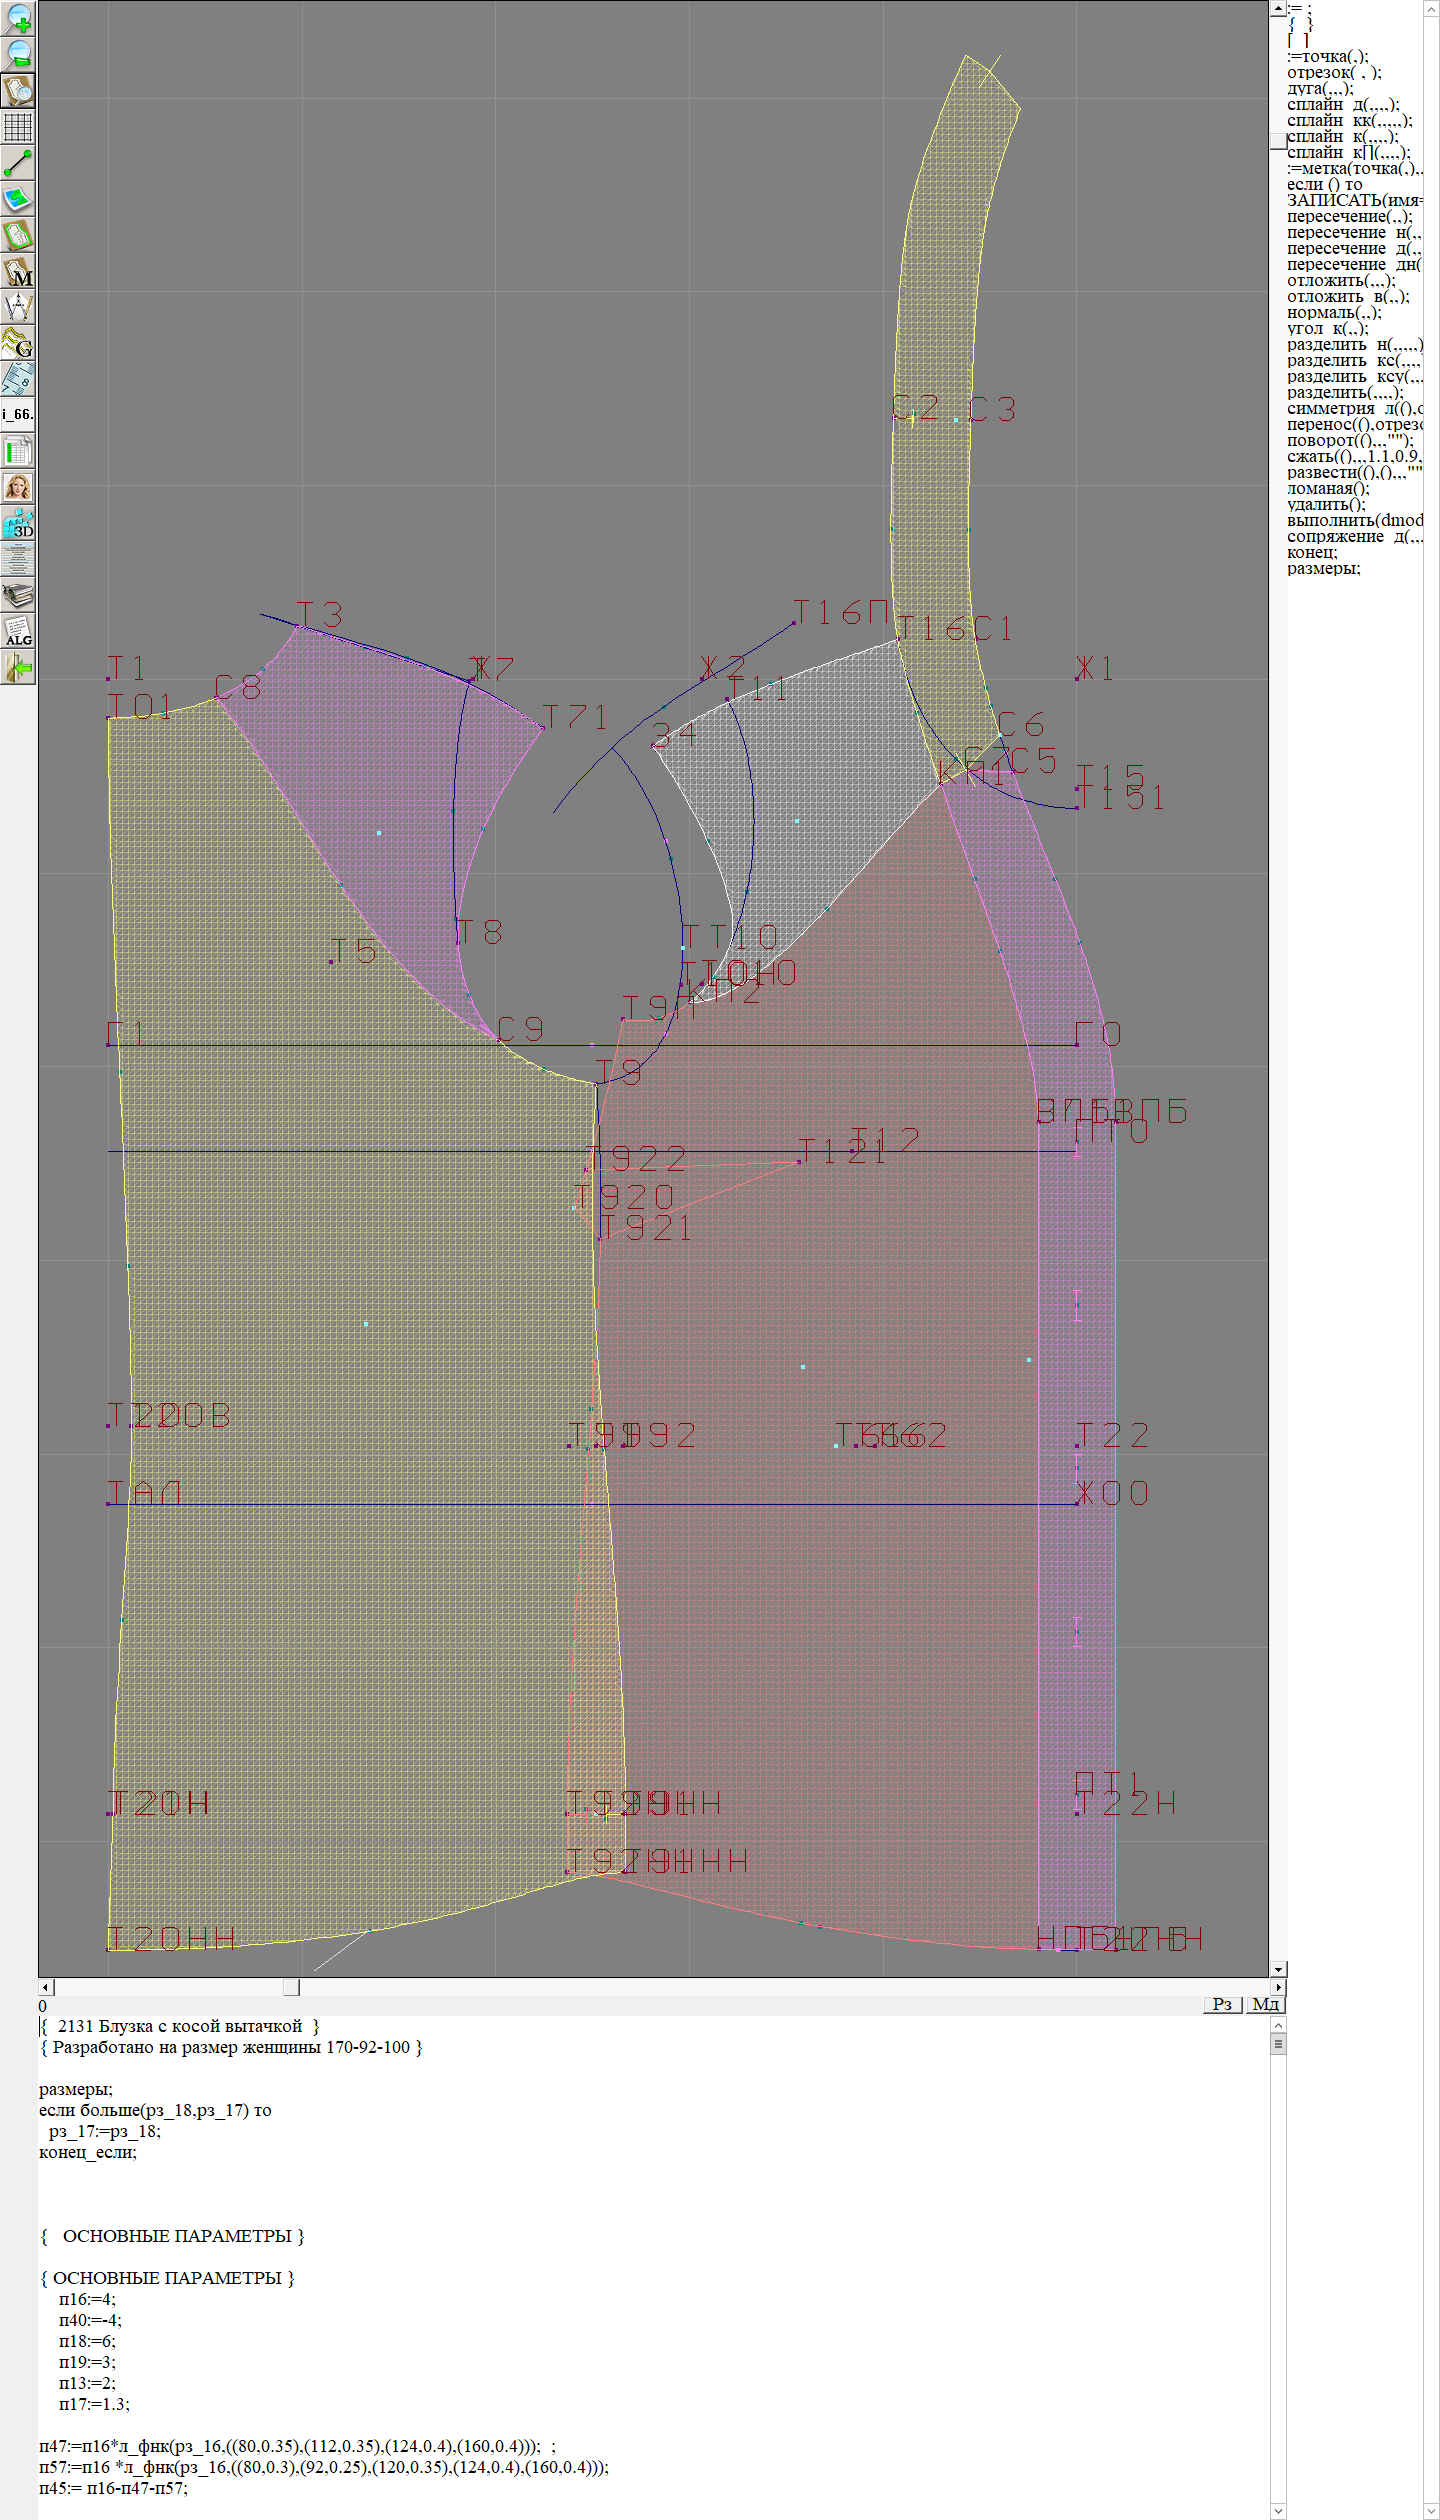Click the Рз button
The image size is (1440, 2520).
1222,2004
